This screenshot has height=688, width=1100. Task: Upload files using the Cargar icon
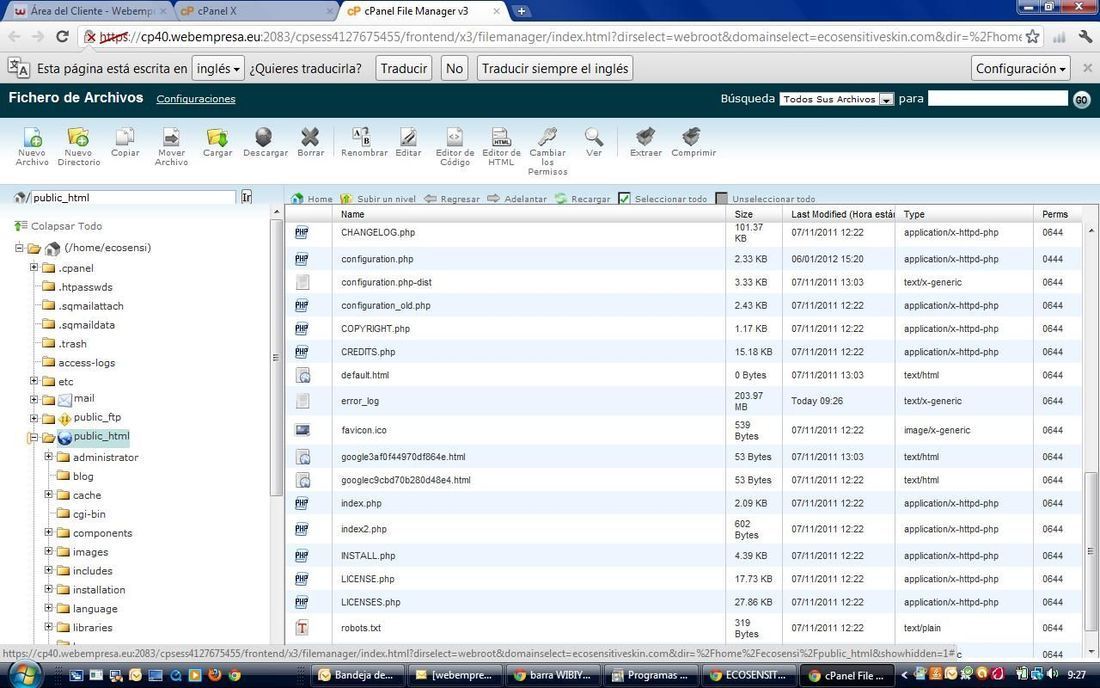(x=217, y=142)
